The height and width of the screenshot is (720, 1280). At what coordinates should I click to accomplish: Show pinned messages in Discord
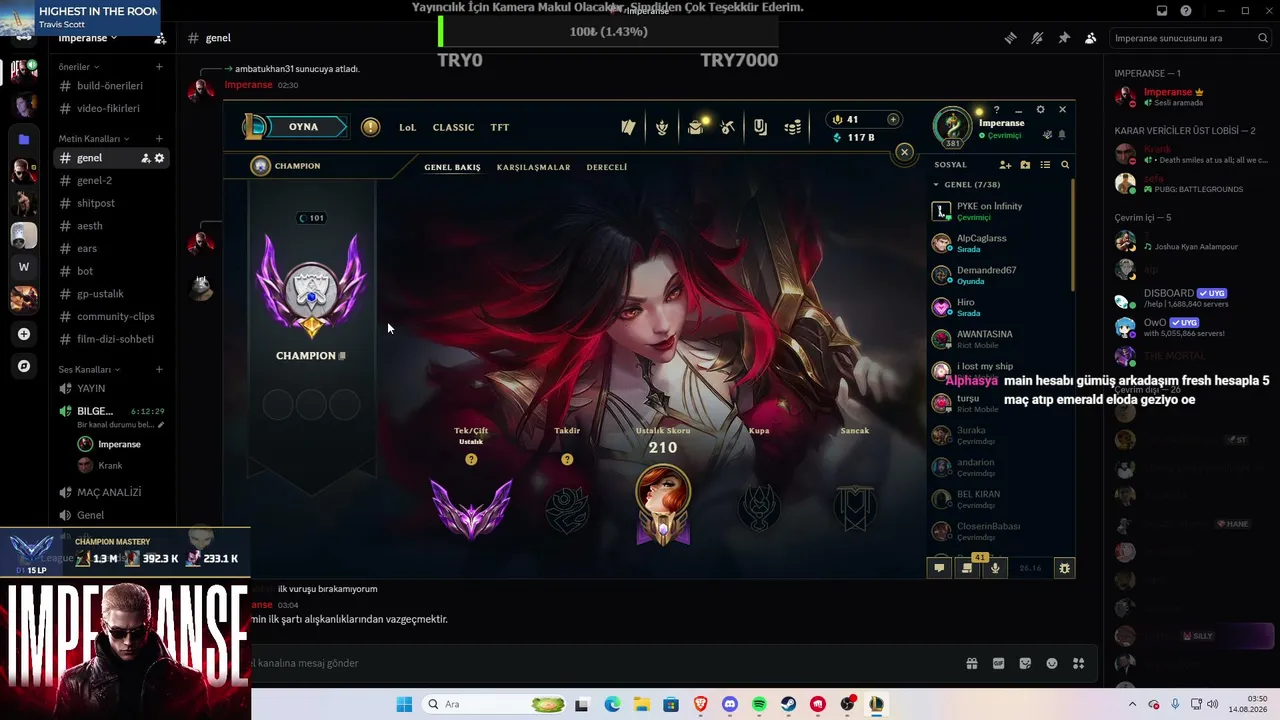pos(1064,38)
